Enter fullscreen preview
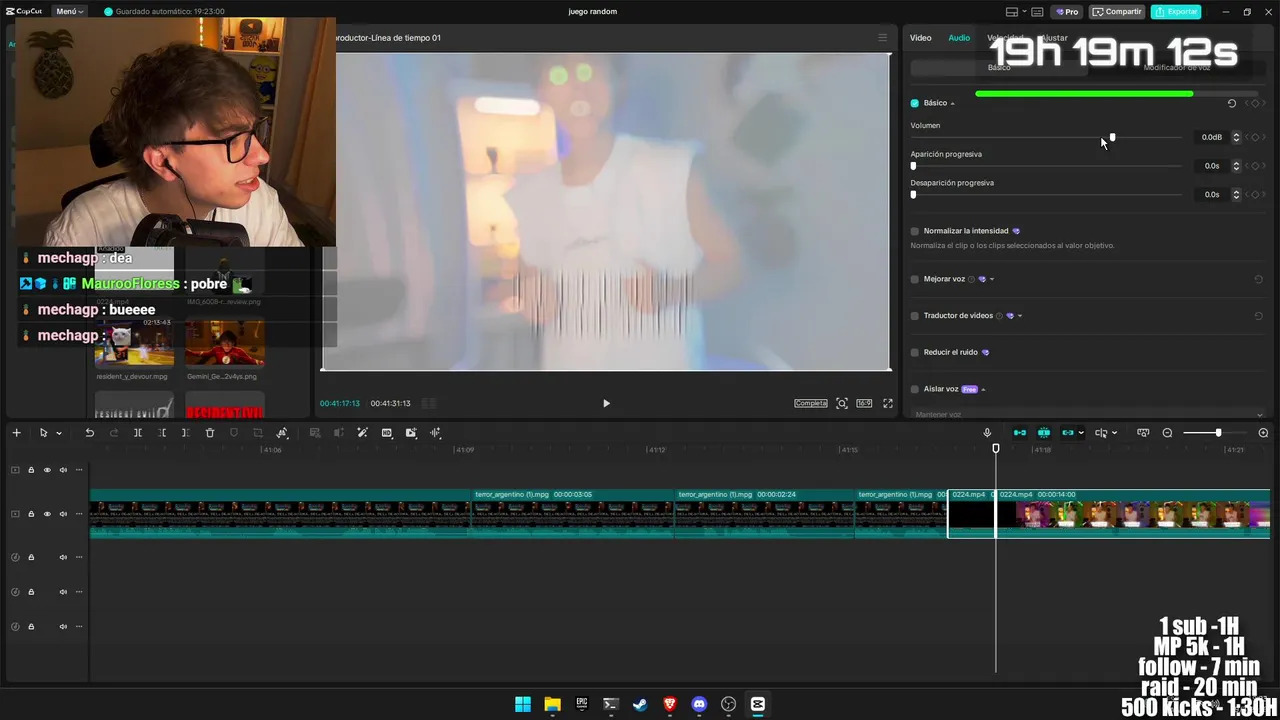Viewport: 1280px width, 720px height. pos(887,403)
